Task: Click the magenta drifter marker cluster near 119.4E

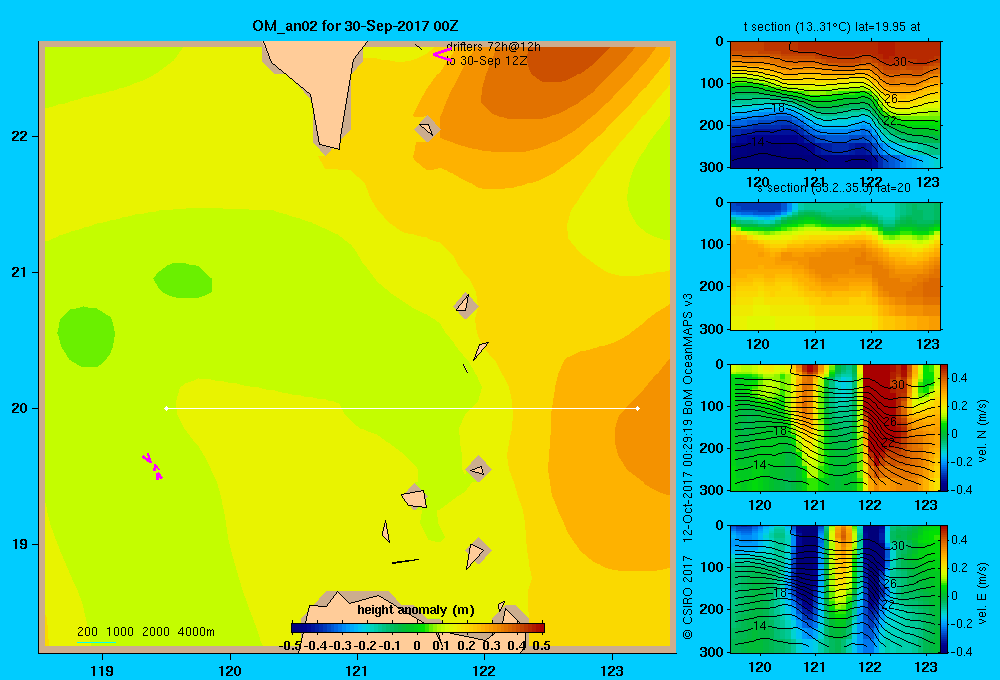Action: (x=153, y=466)
